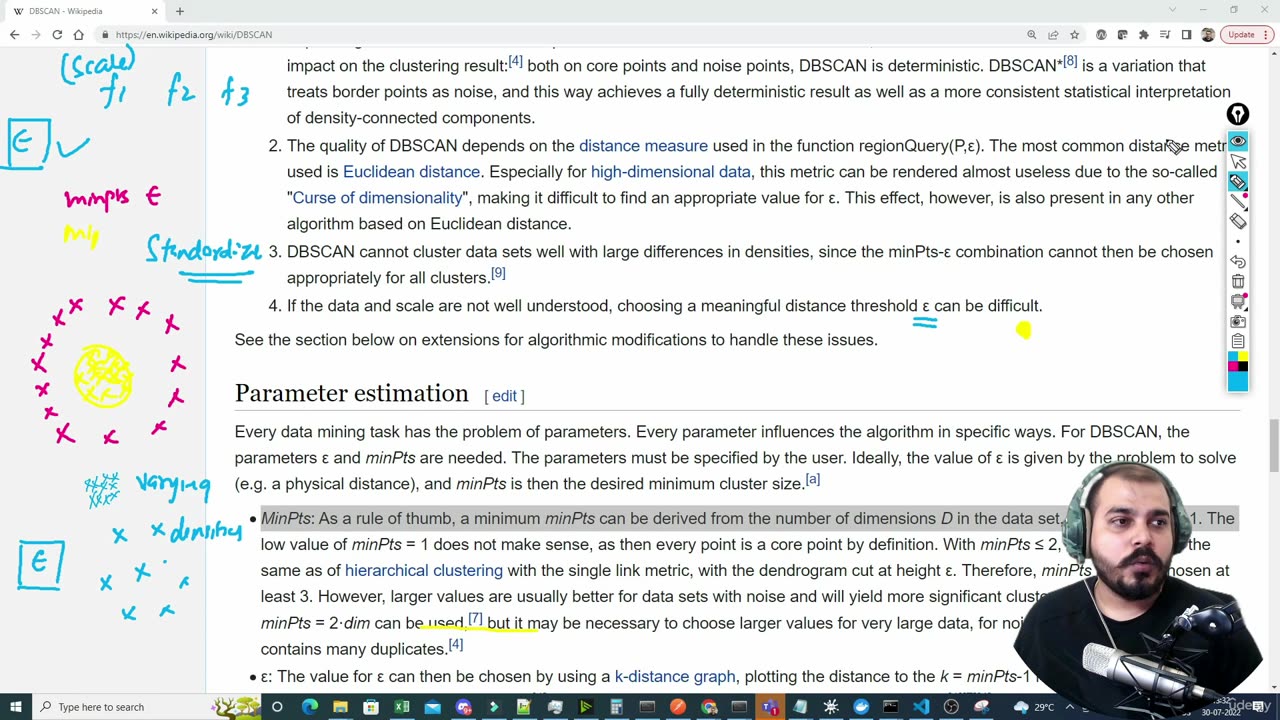Open the 'Curse of dimensionality' link

[378, 198]
